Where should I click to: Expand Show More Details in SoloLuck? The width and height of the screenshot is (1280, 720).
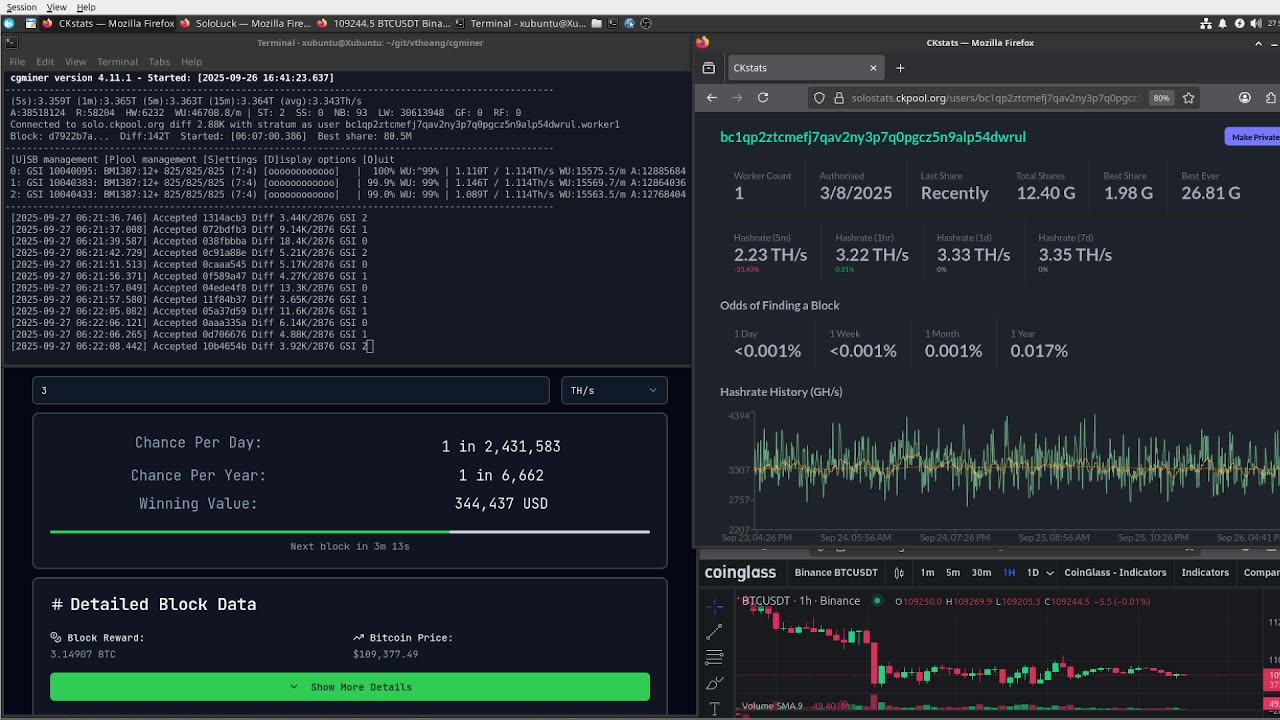(x=350, y=687)
